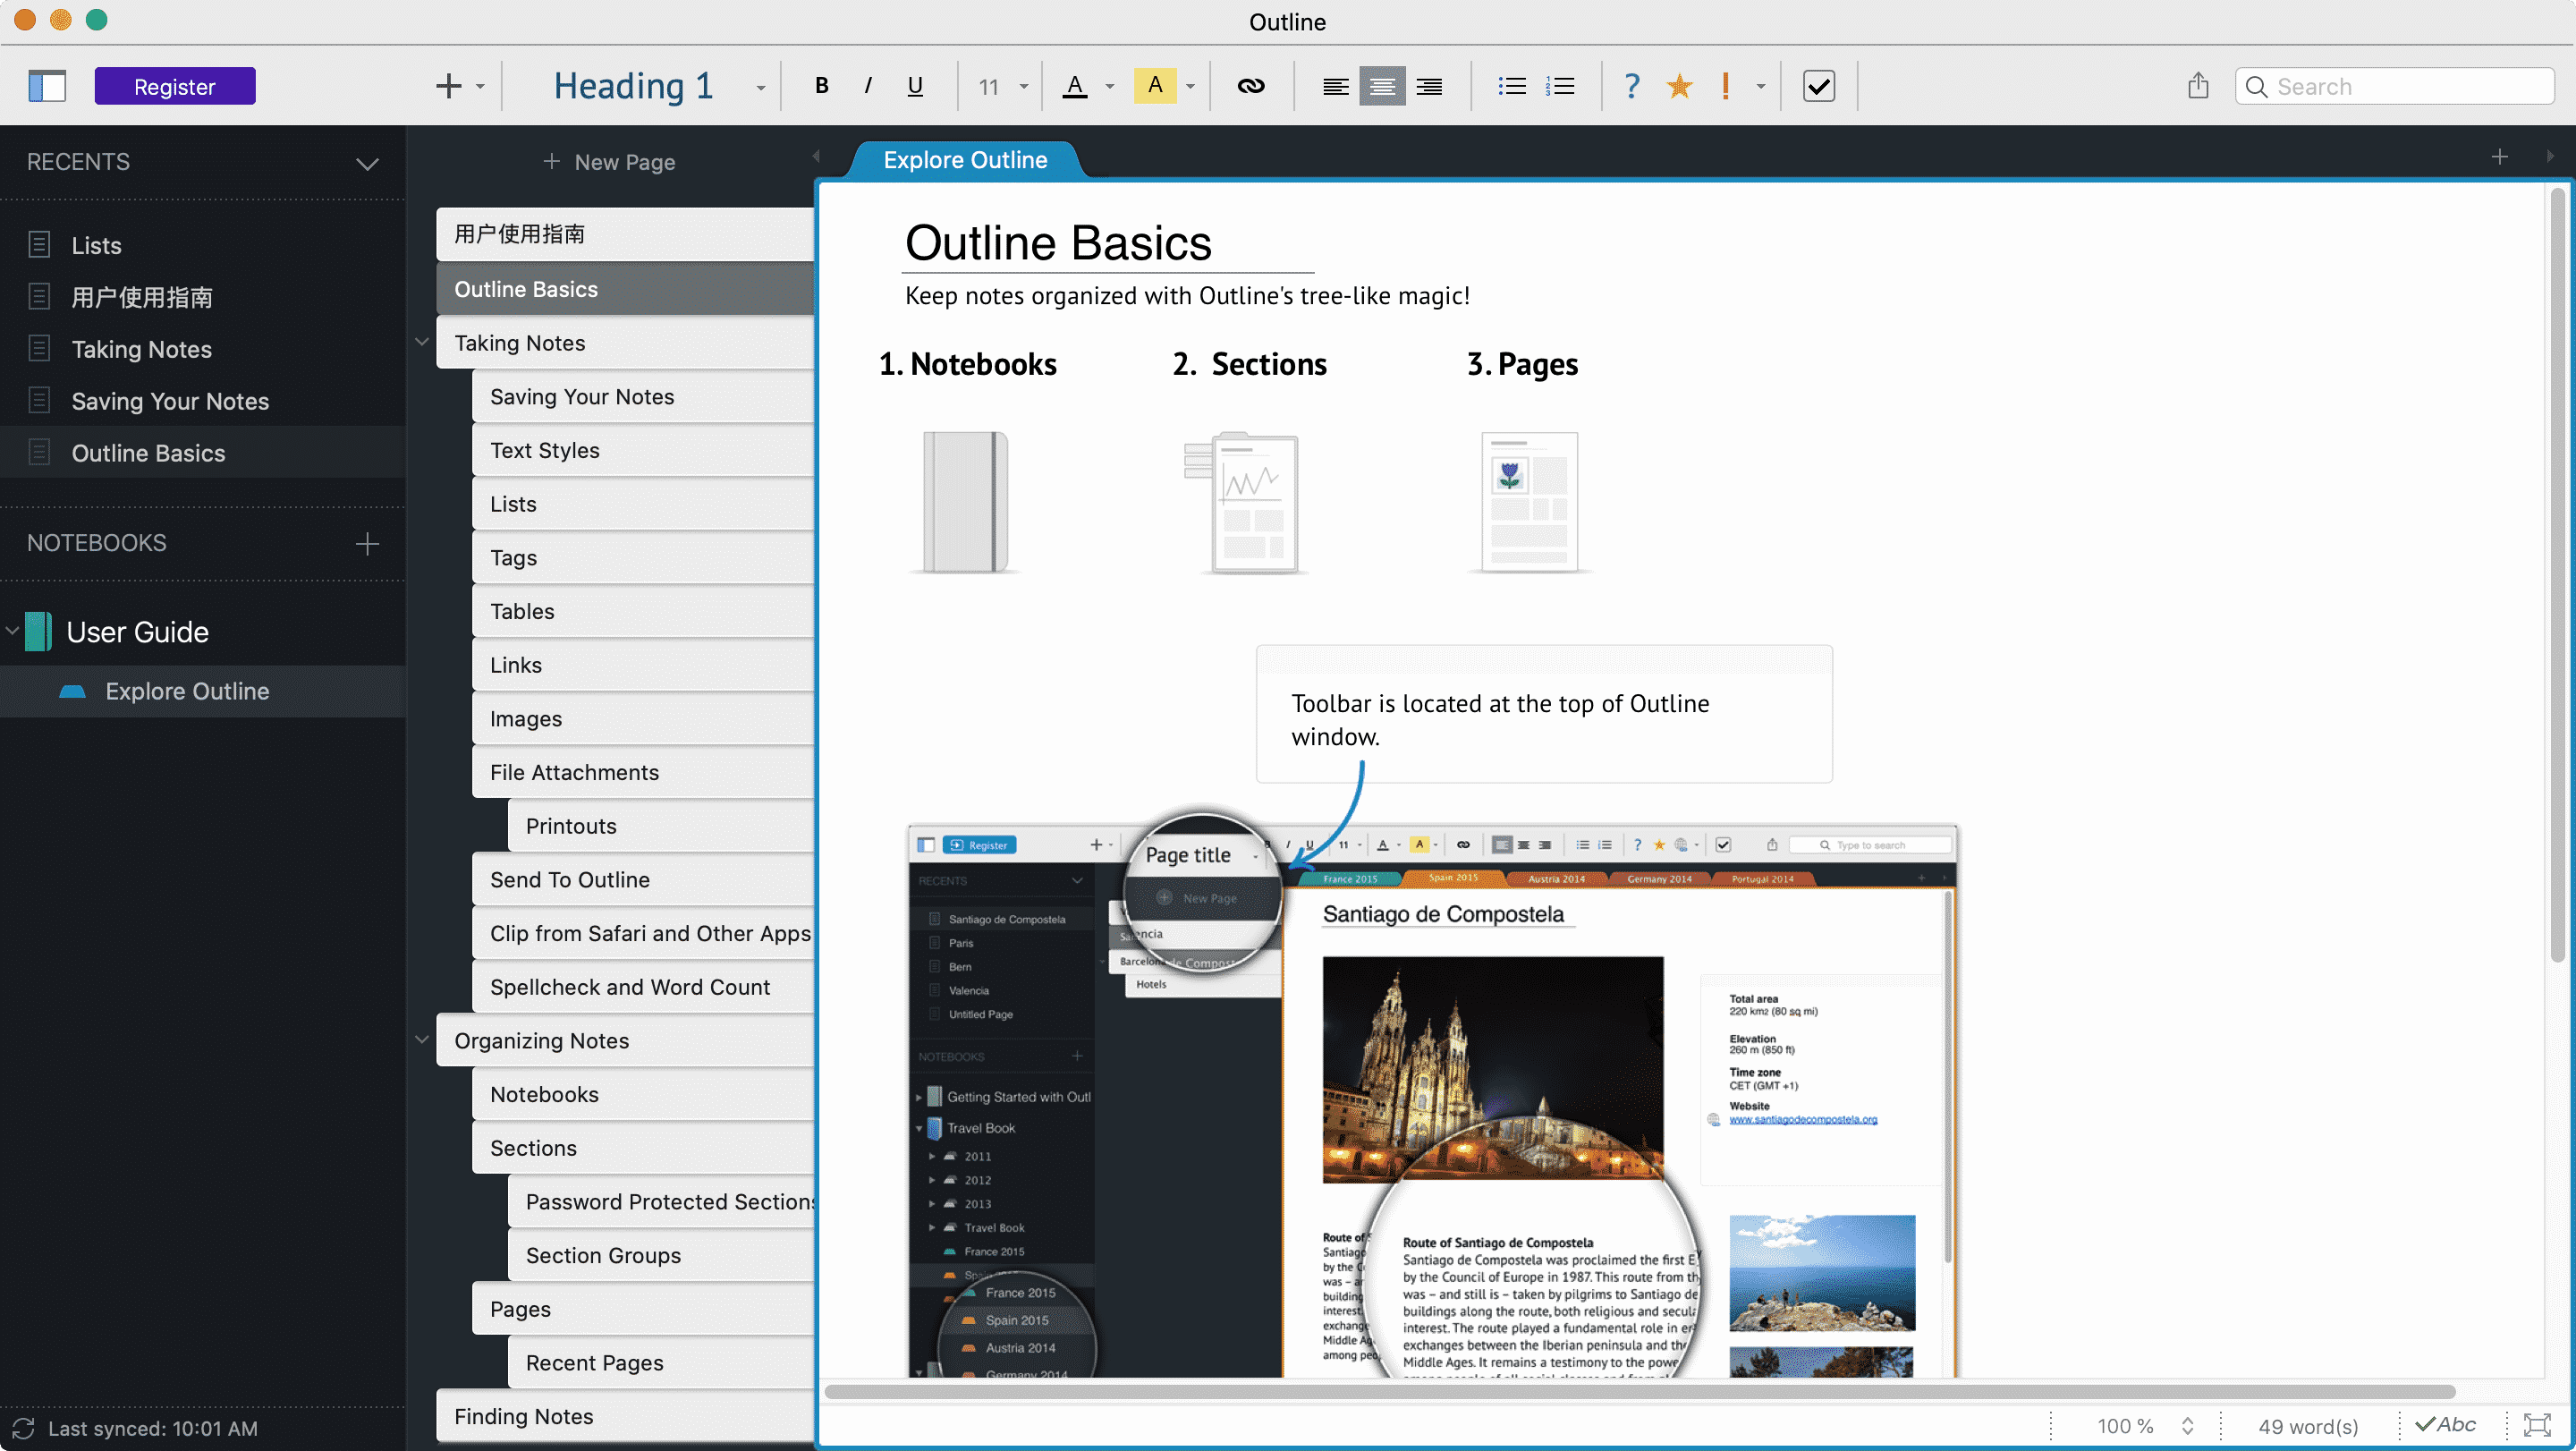Click the checkmark/task icon in toolbar
The image size is (2576, 1451).
tap(1817, 85)
